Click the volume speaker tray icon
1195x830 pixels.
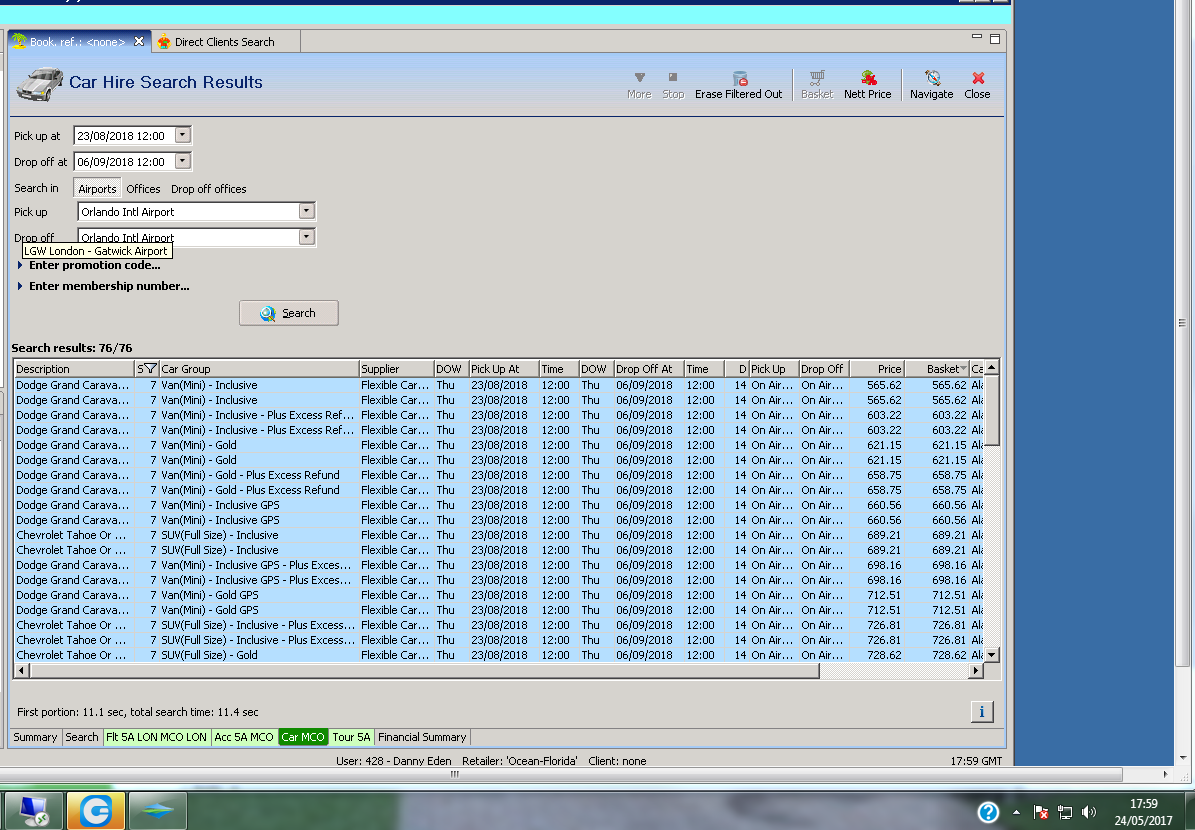point(1089,812)
